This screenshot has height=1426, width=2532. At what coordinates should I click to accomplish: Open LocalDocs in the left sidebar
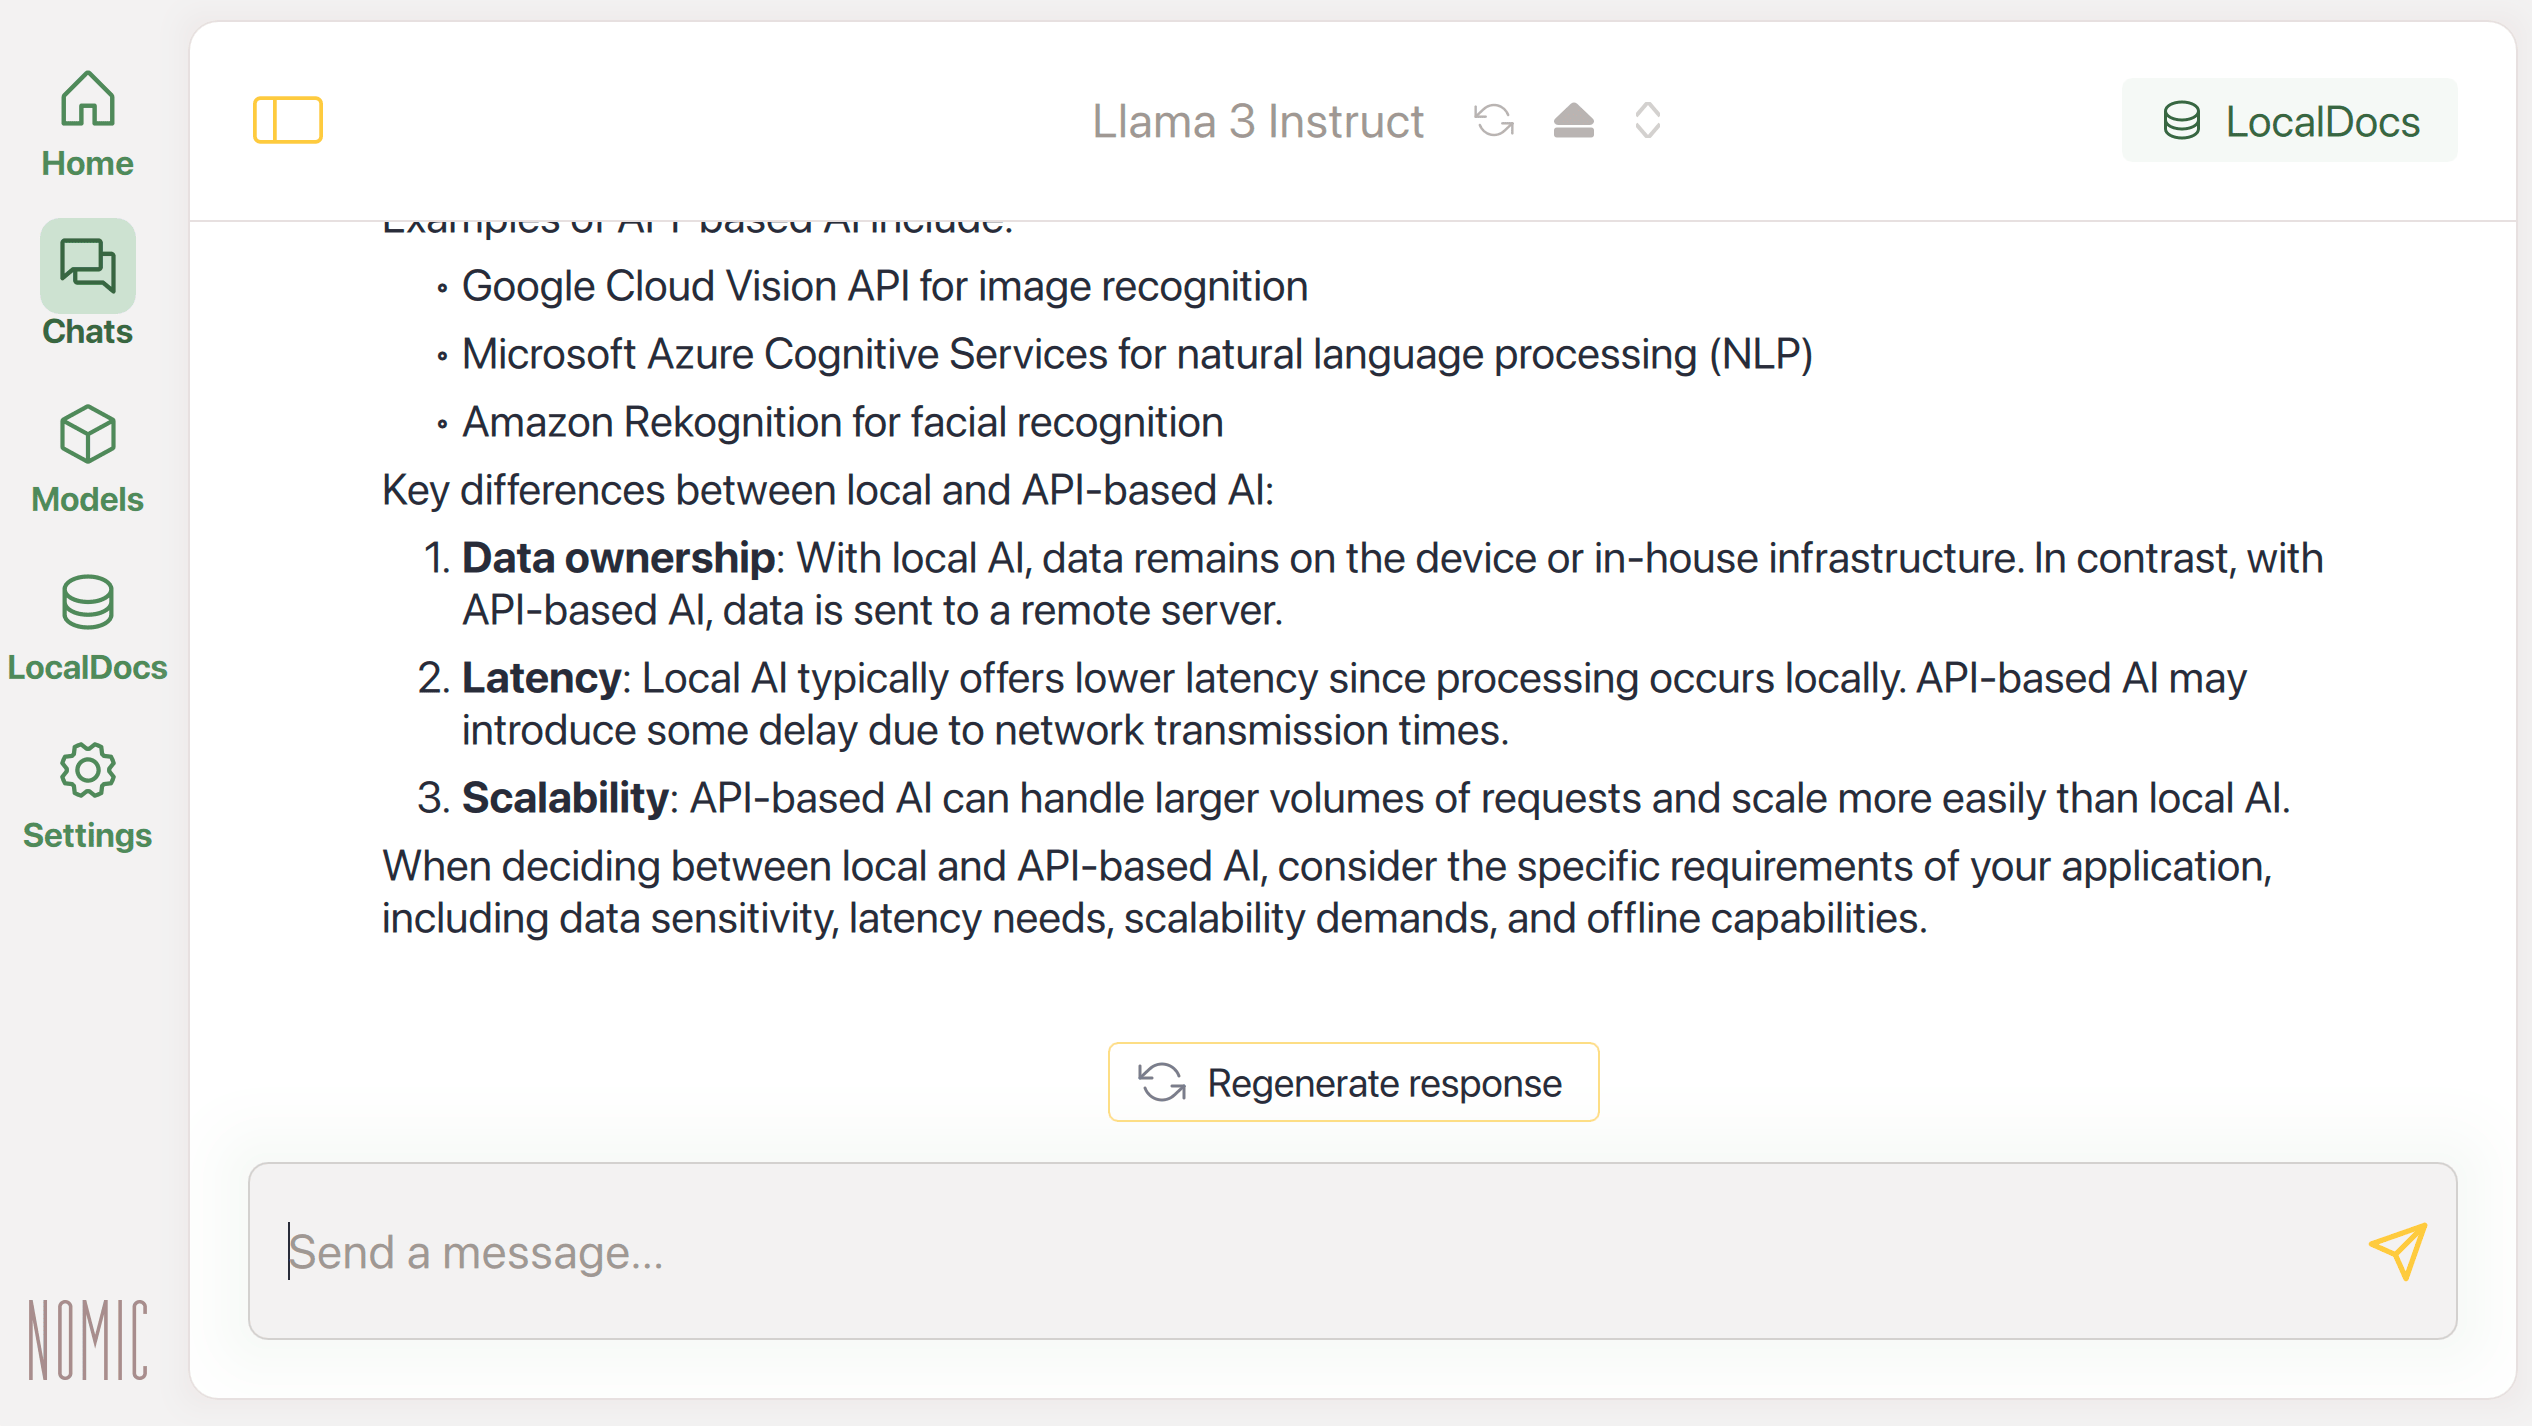coord(87,628)
